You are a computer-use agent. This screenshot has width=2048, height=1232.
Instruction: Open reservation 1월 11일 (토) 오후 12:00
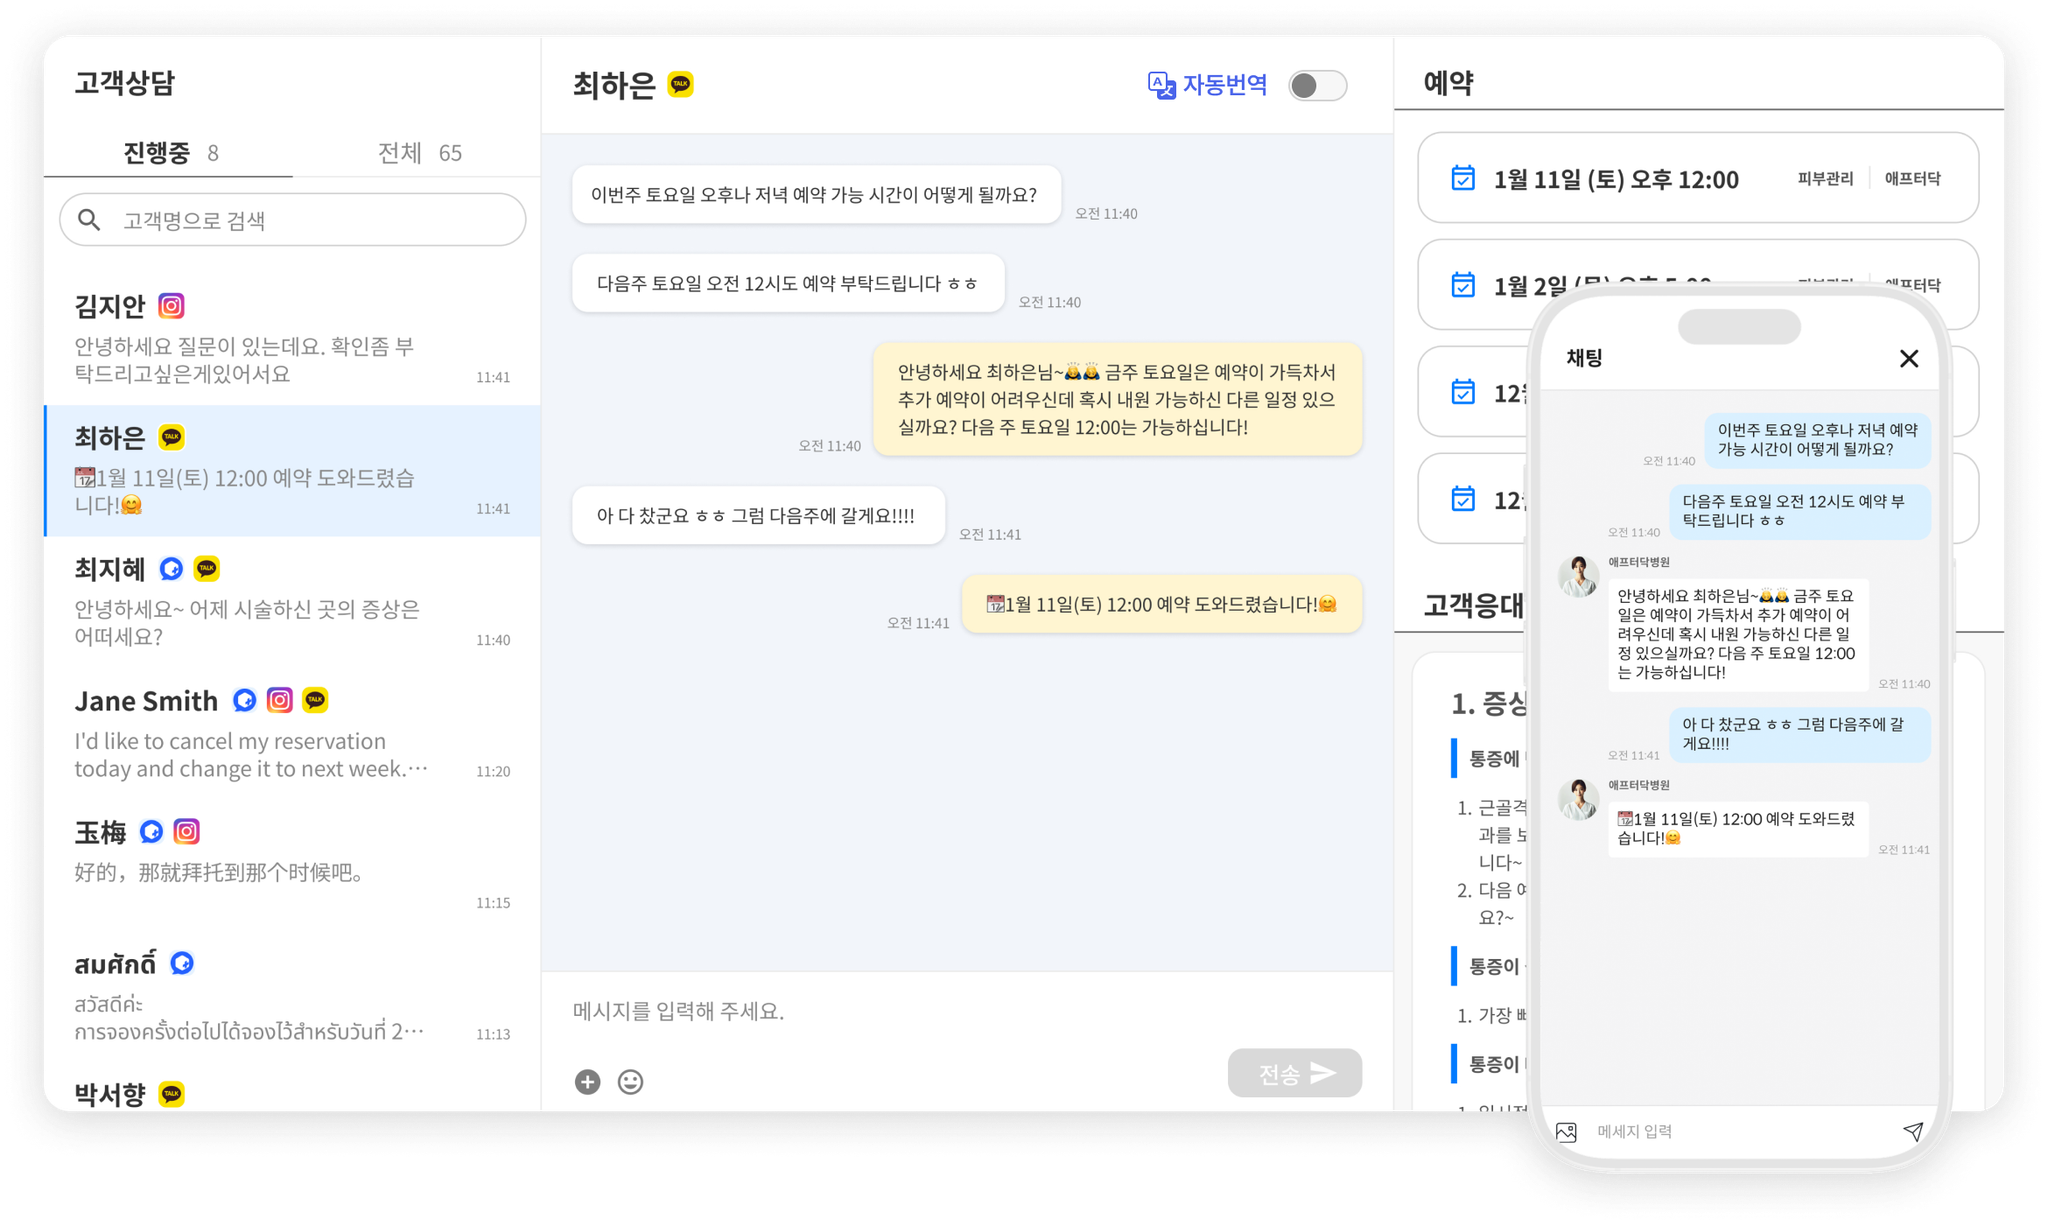point(1697,178)
